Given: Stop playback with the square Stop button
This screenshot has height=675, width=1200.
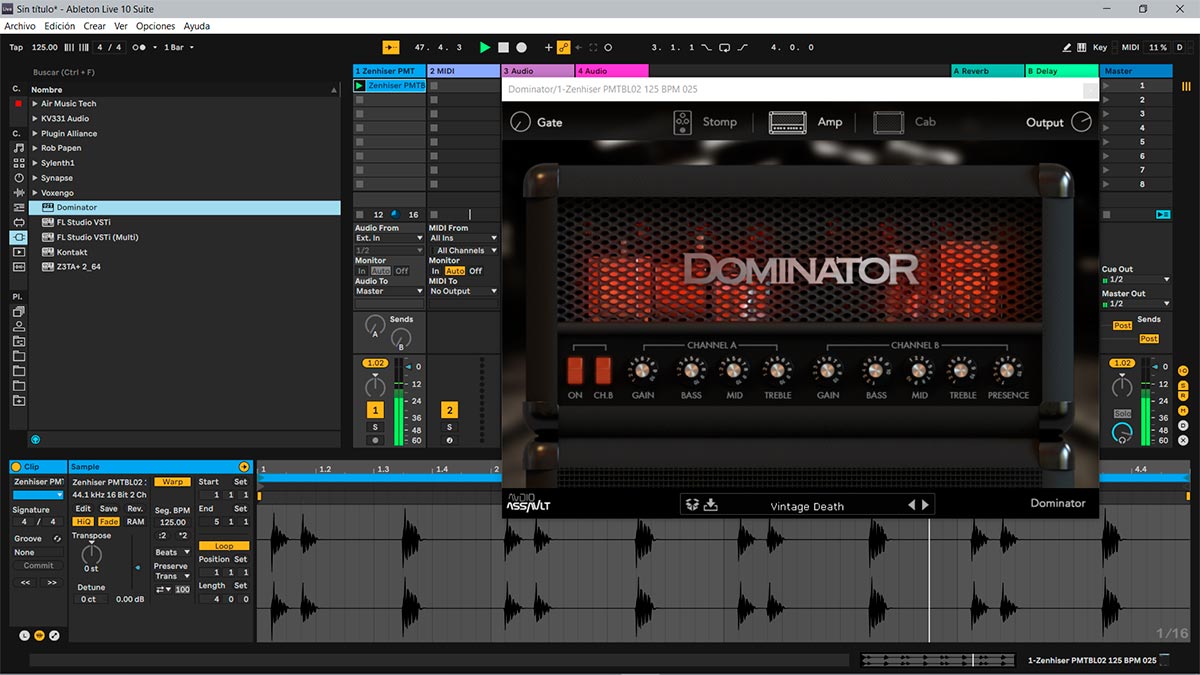Looking at the screenshot, I should click(x=503, y=47).
